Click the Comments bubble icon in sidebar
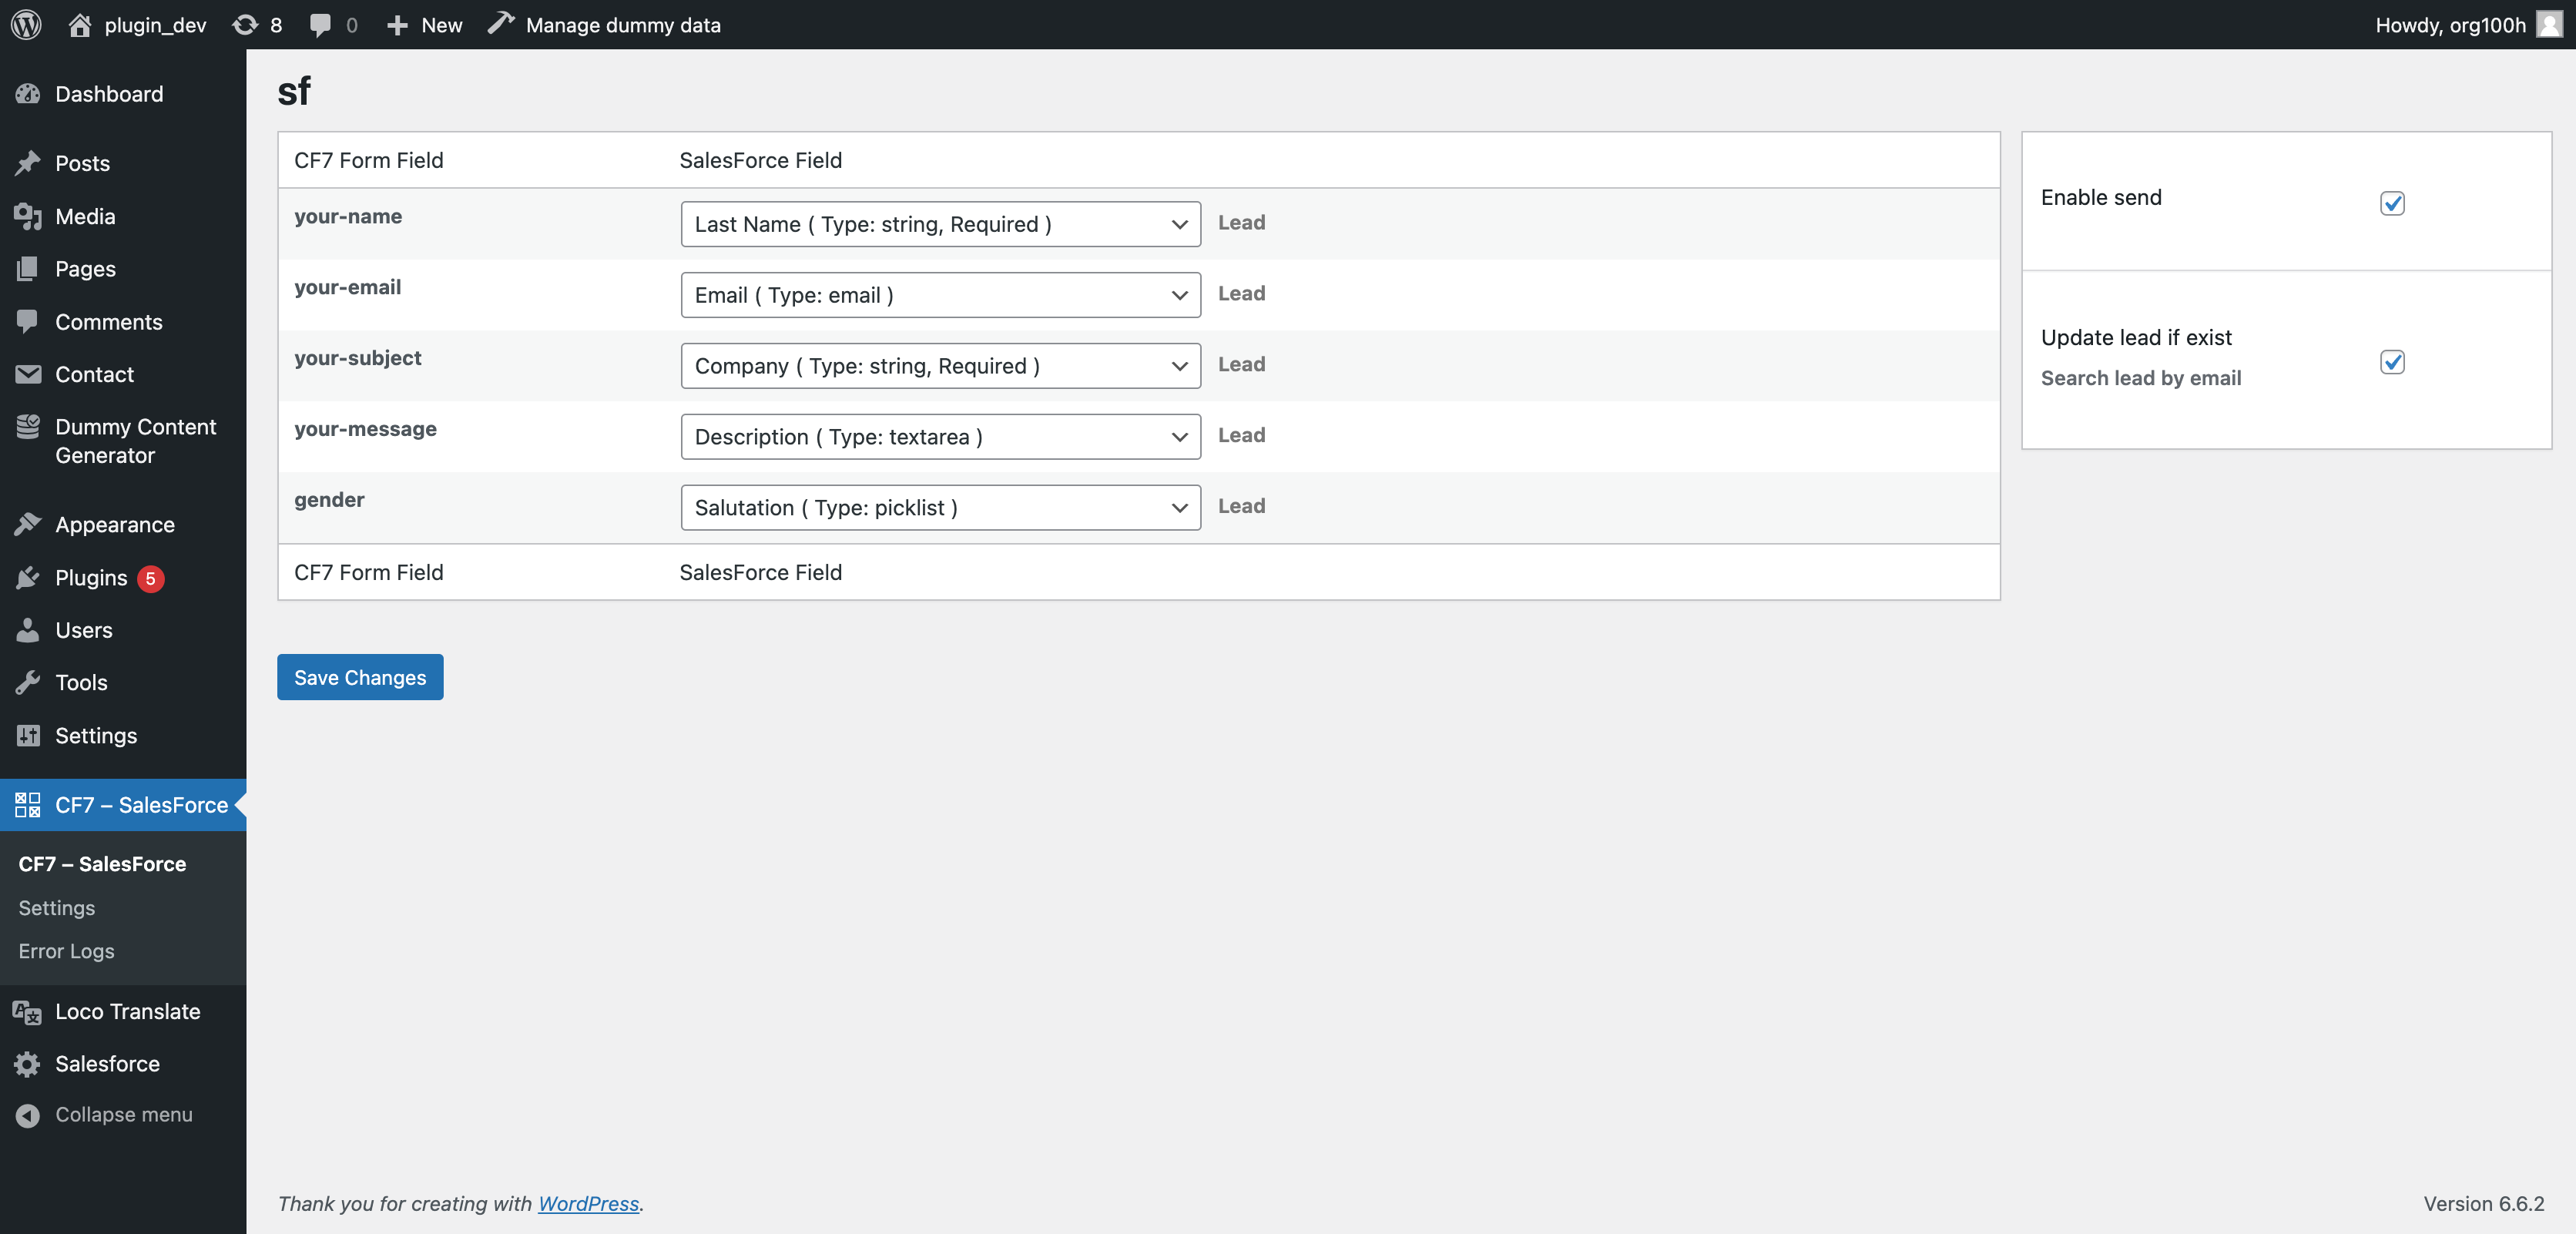 (x=28, y=322)
